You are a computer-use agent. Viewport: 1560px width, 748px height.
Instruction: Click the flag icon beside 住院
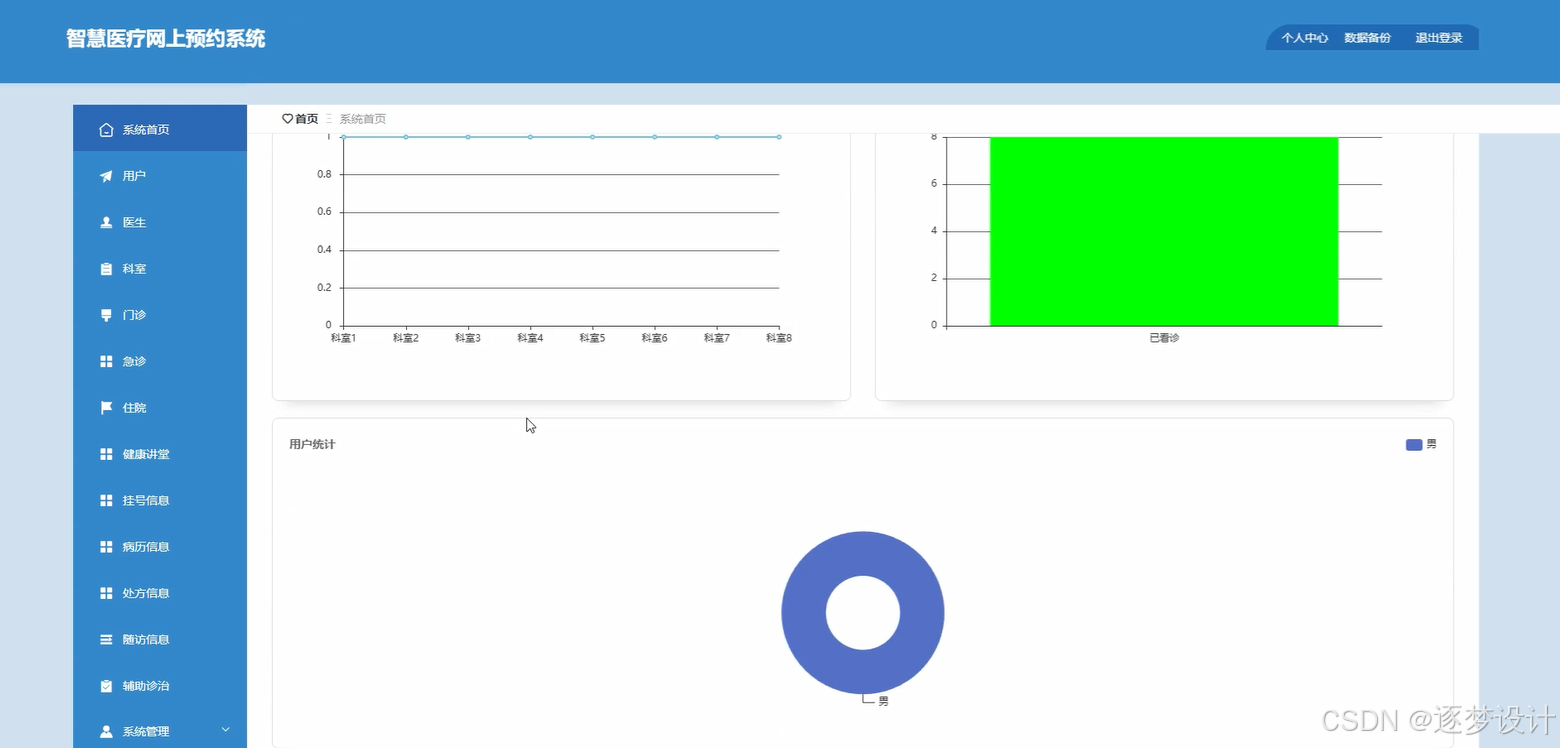pos(106,408)
